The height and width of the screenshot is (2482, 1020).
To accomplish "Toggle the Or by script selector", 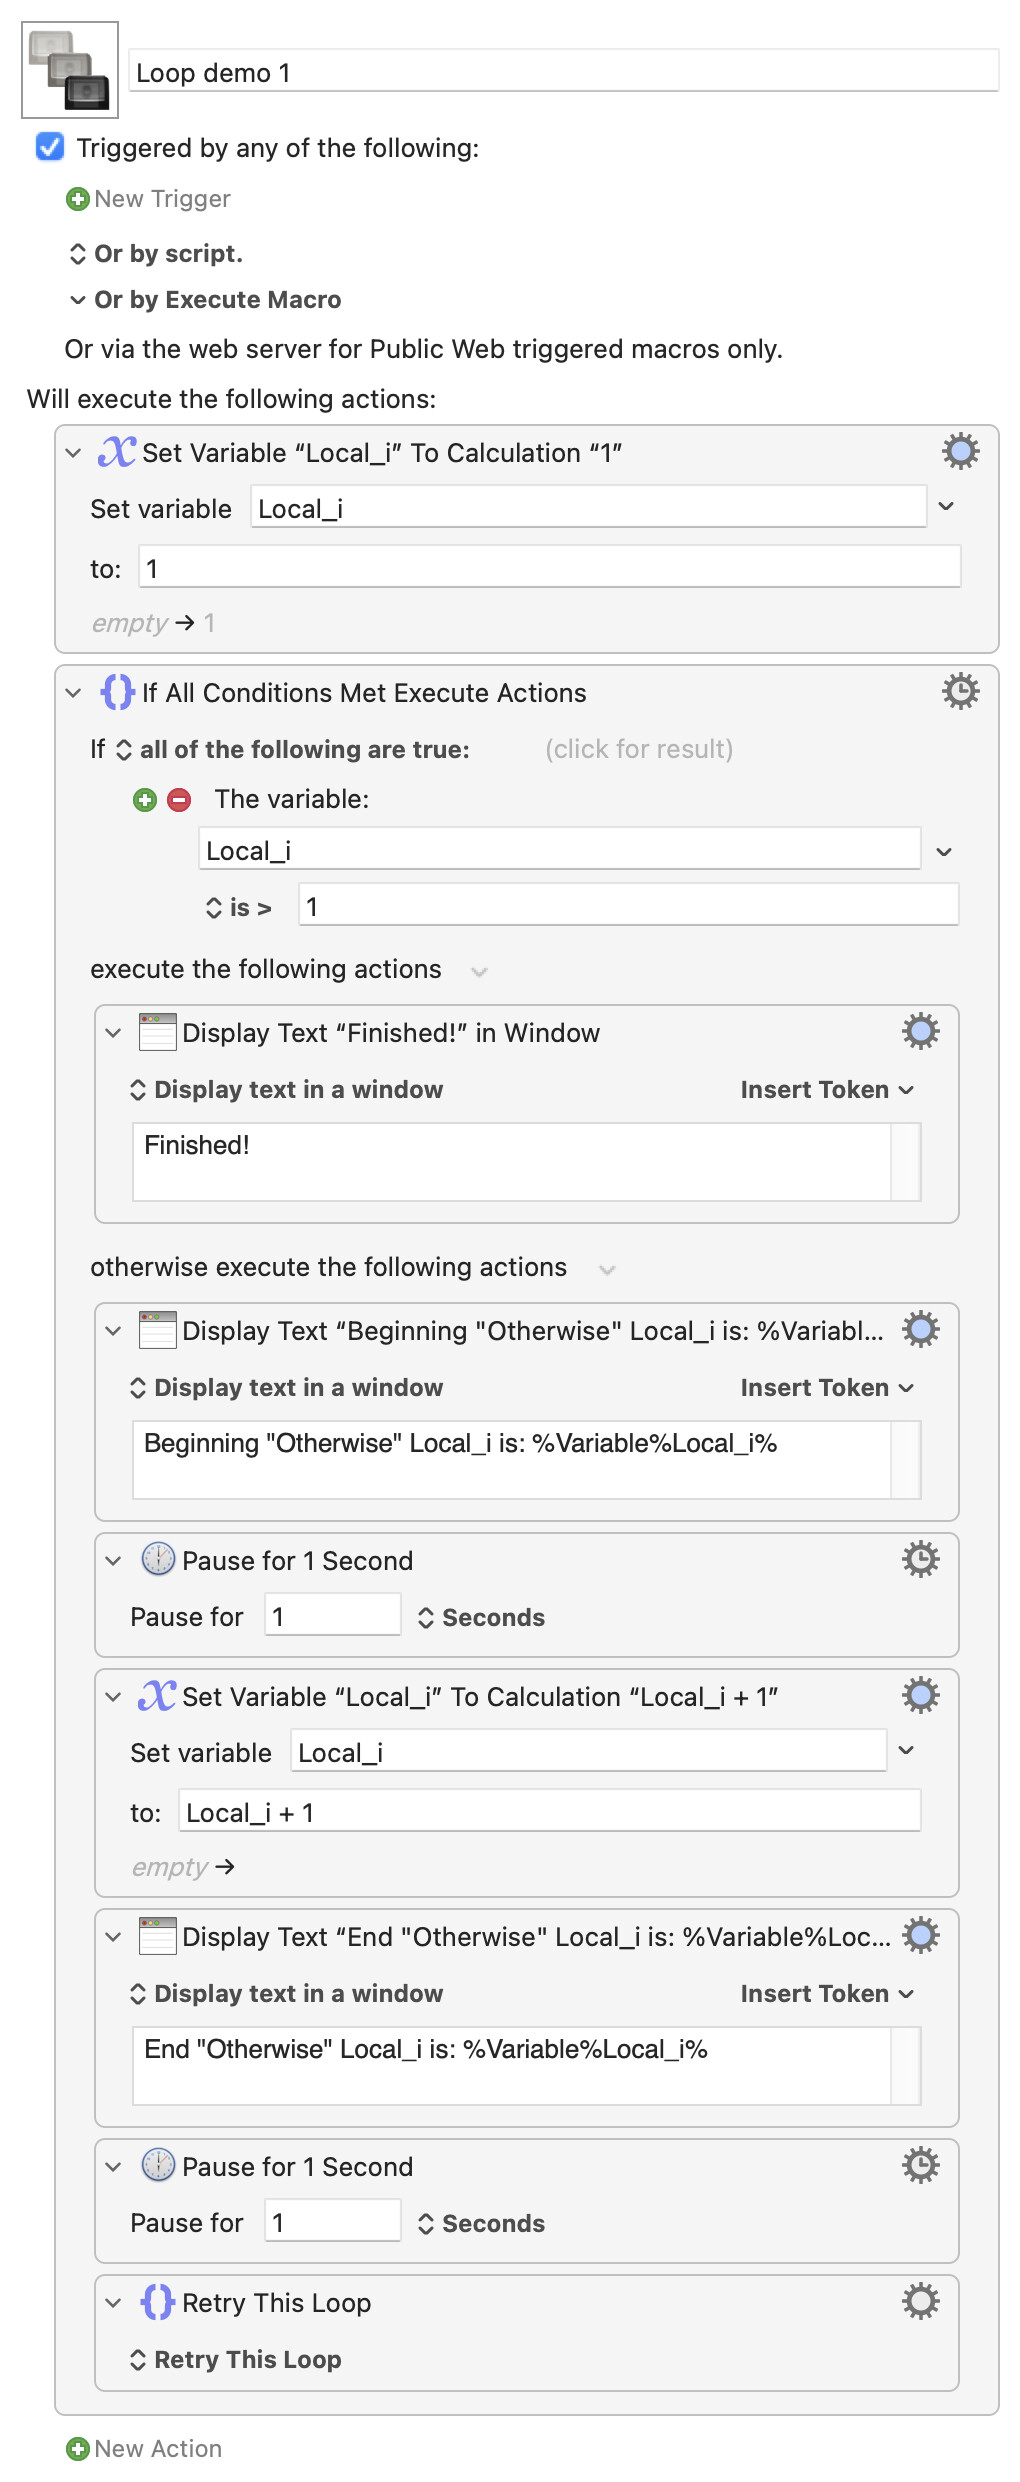I will (155, 254).
